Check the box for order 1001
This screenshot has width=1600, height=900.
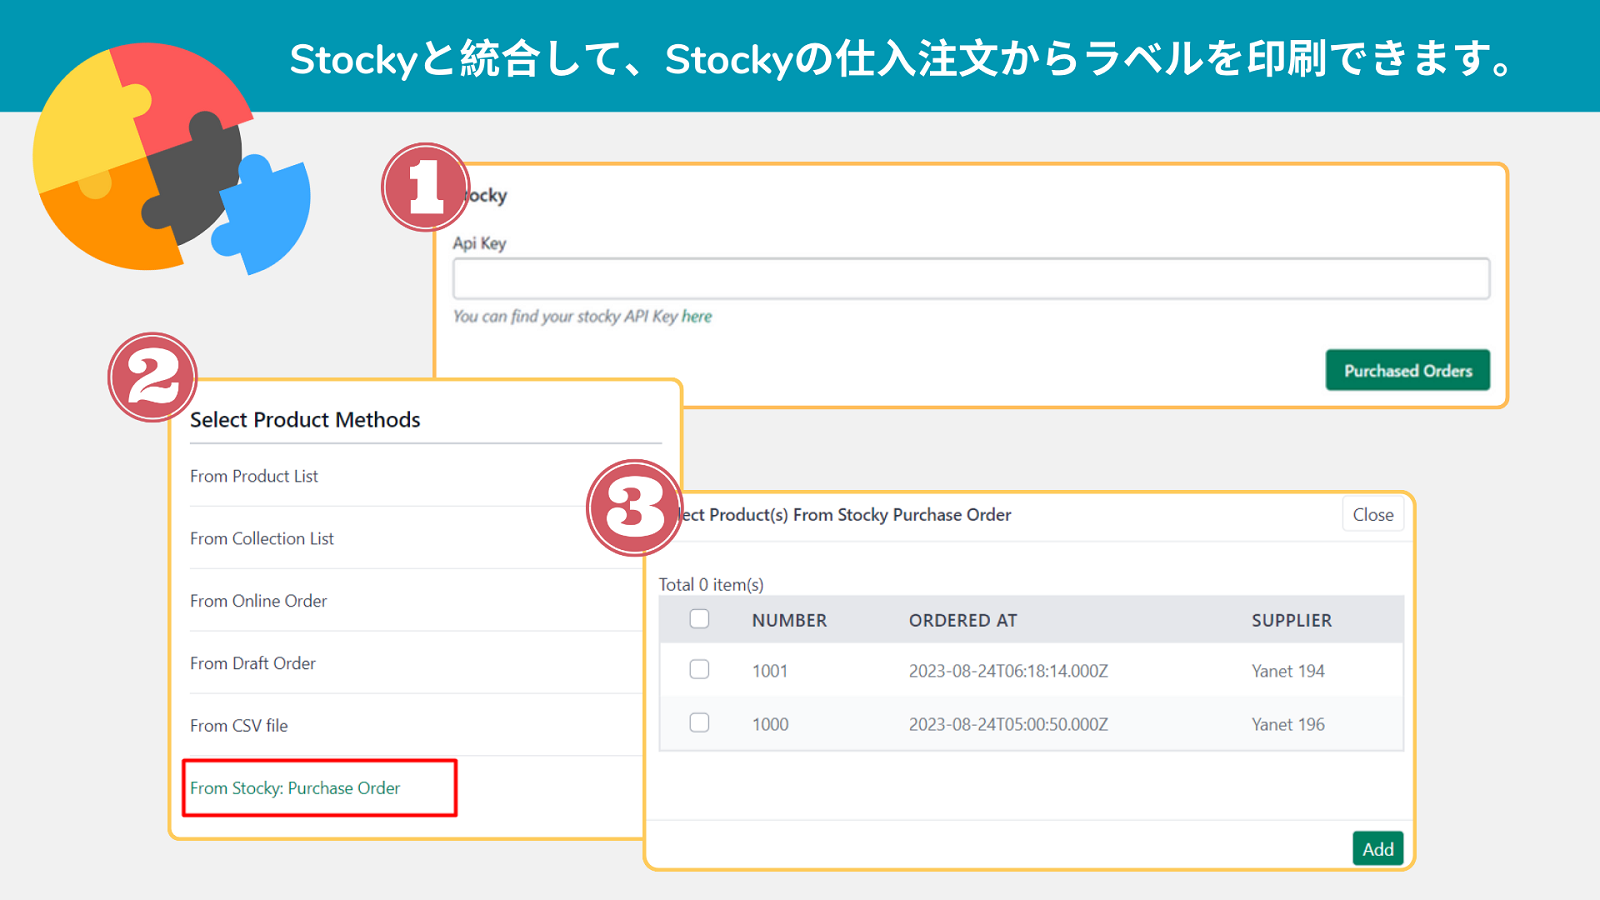[700, 669]
